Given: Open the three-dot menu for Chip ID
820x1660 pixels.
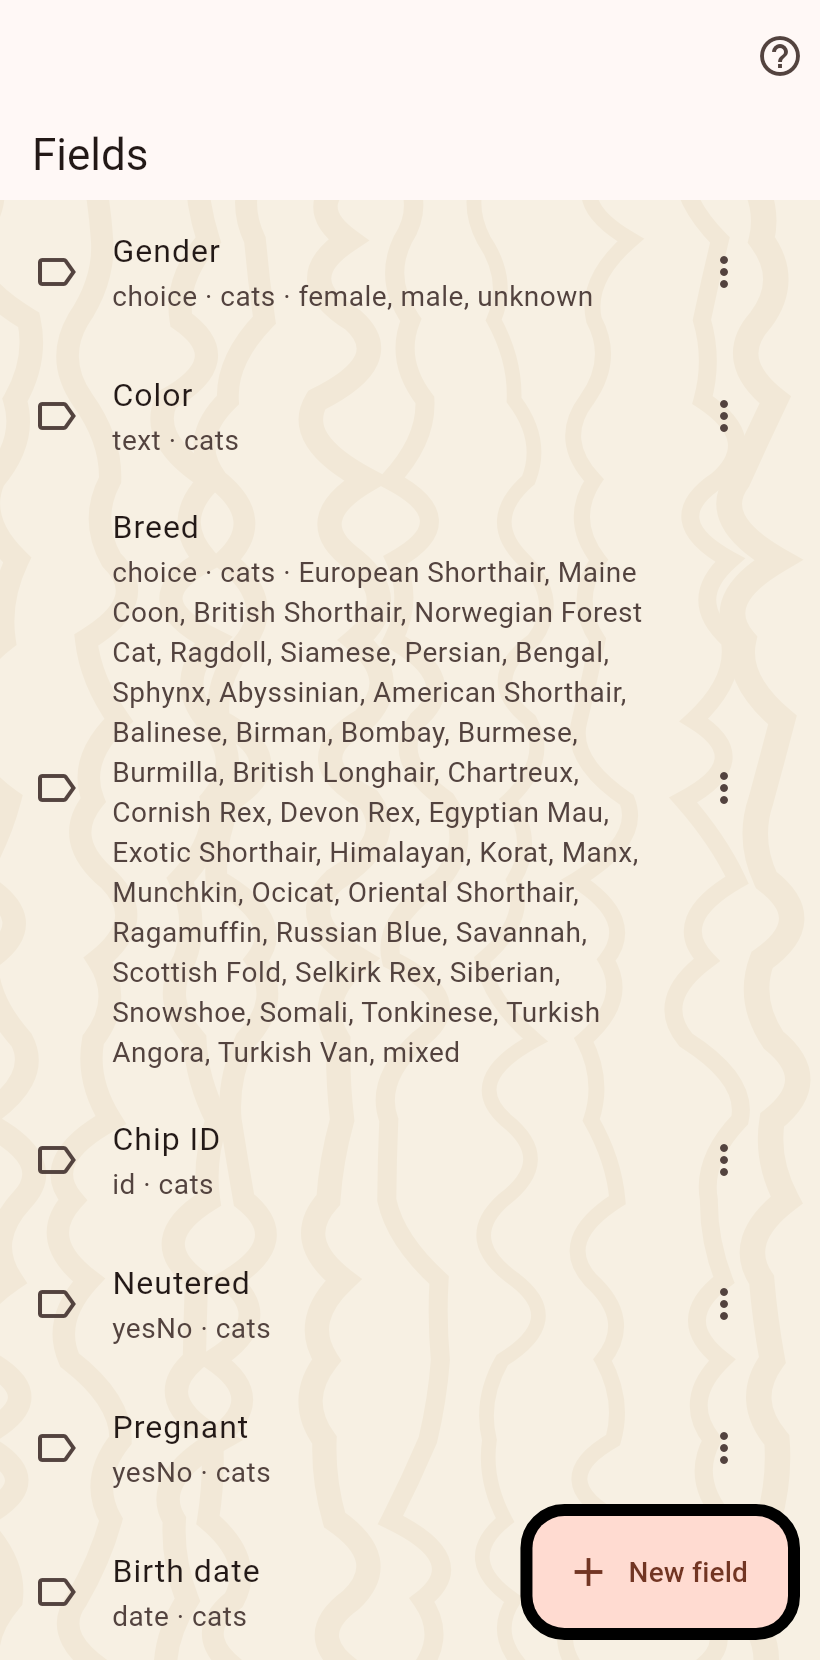Looking at the screenshot, I should click(x=724, y=1160).
